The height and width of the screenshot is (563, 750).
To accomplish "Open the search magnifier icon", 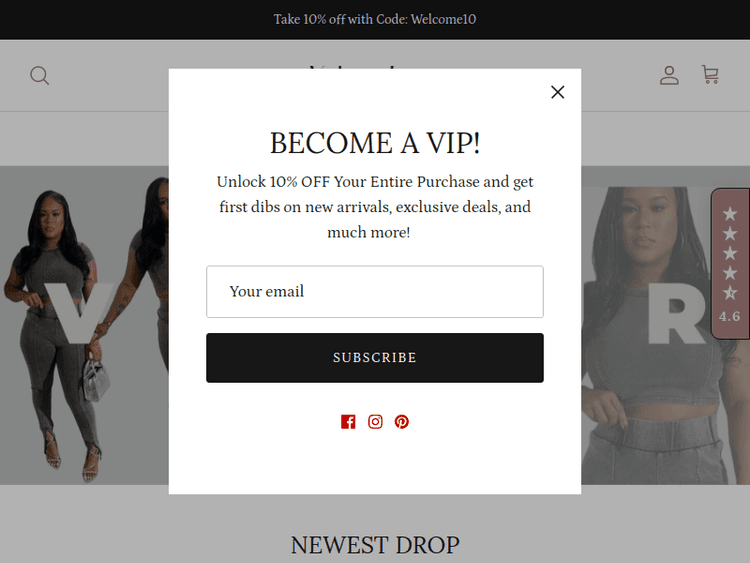I will click(39, 76).
